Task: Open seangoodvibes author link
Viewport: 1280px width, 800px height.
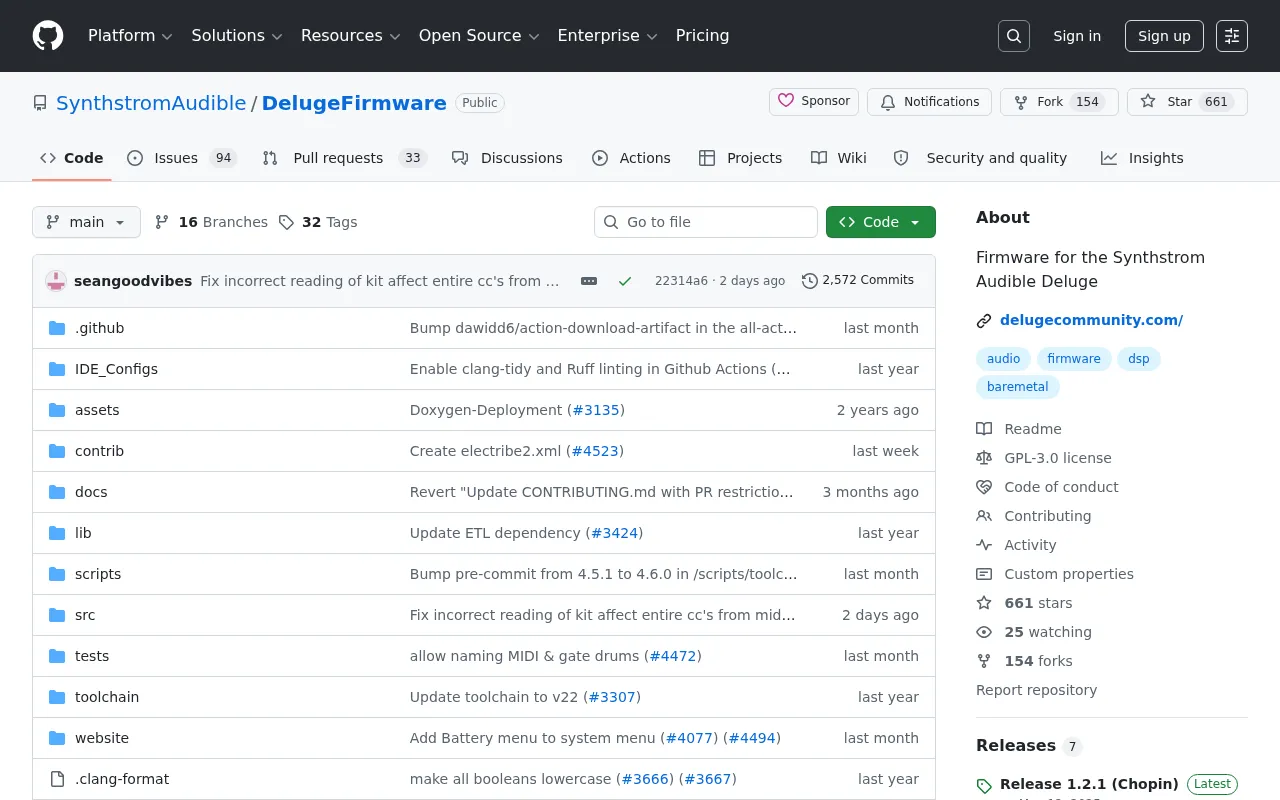Action: [133, 281]
